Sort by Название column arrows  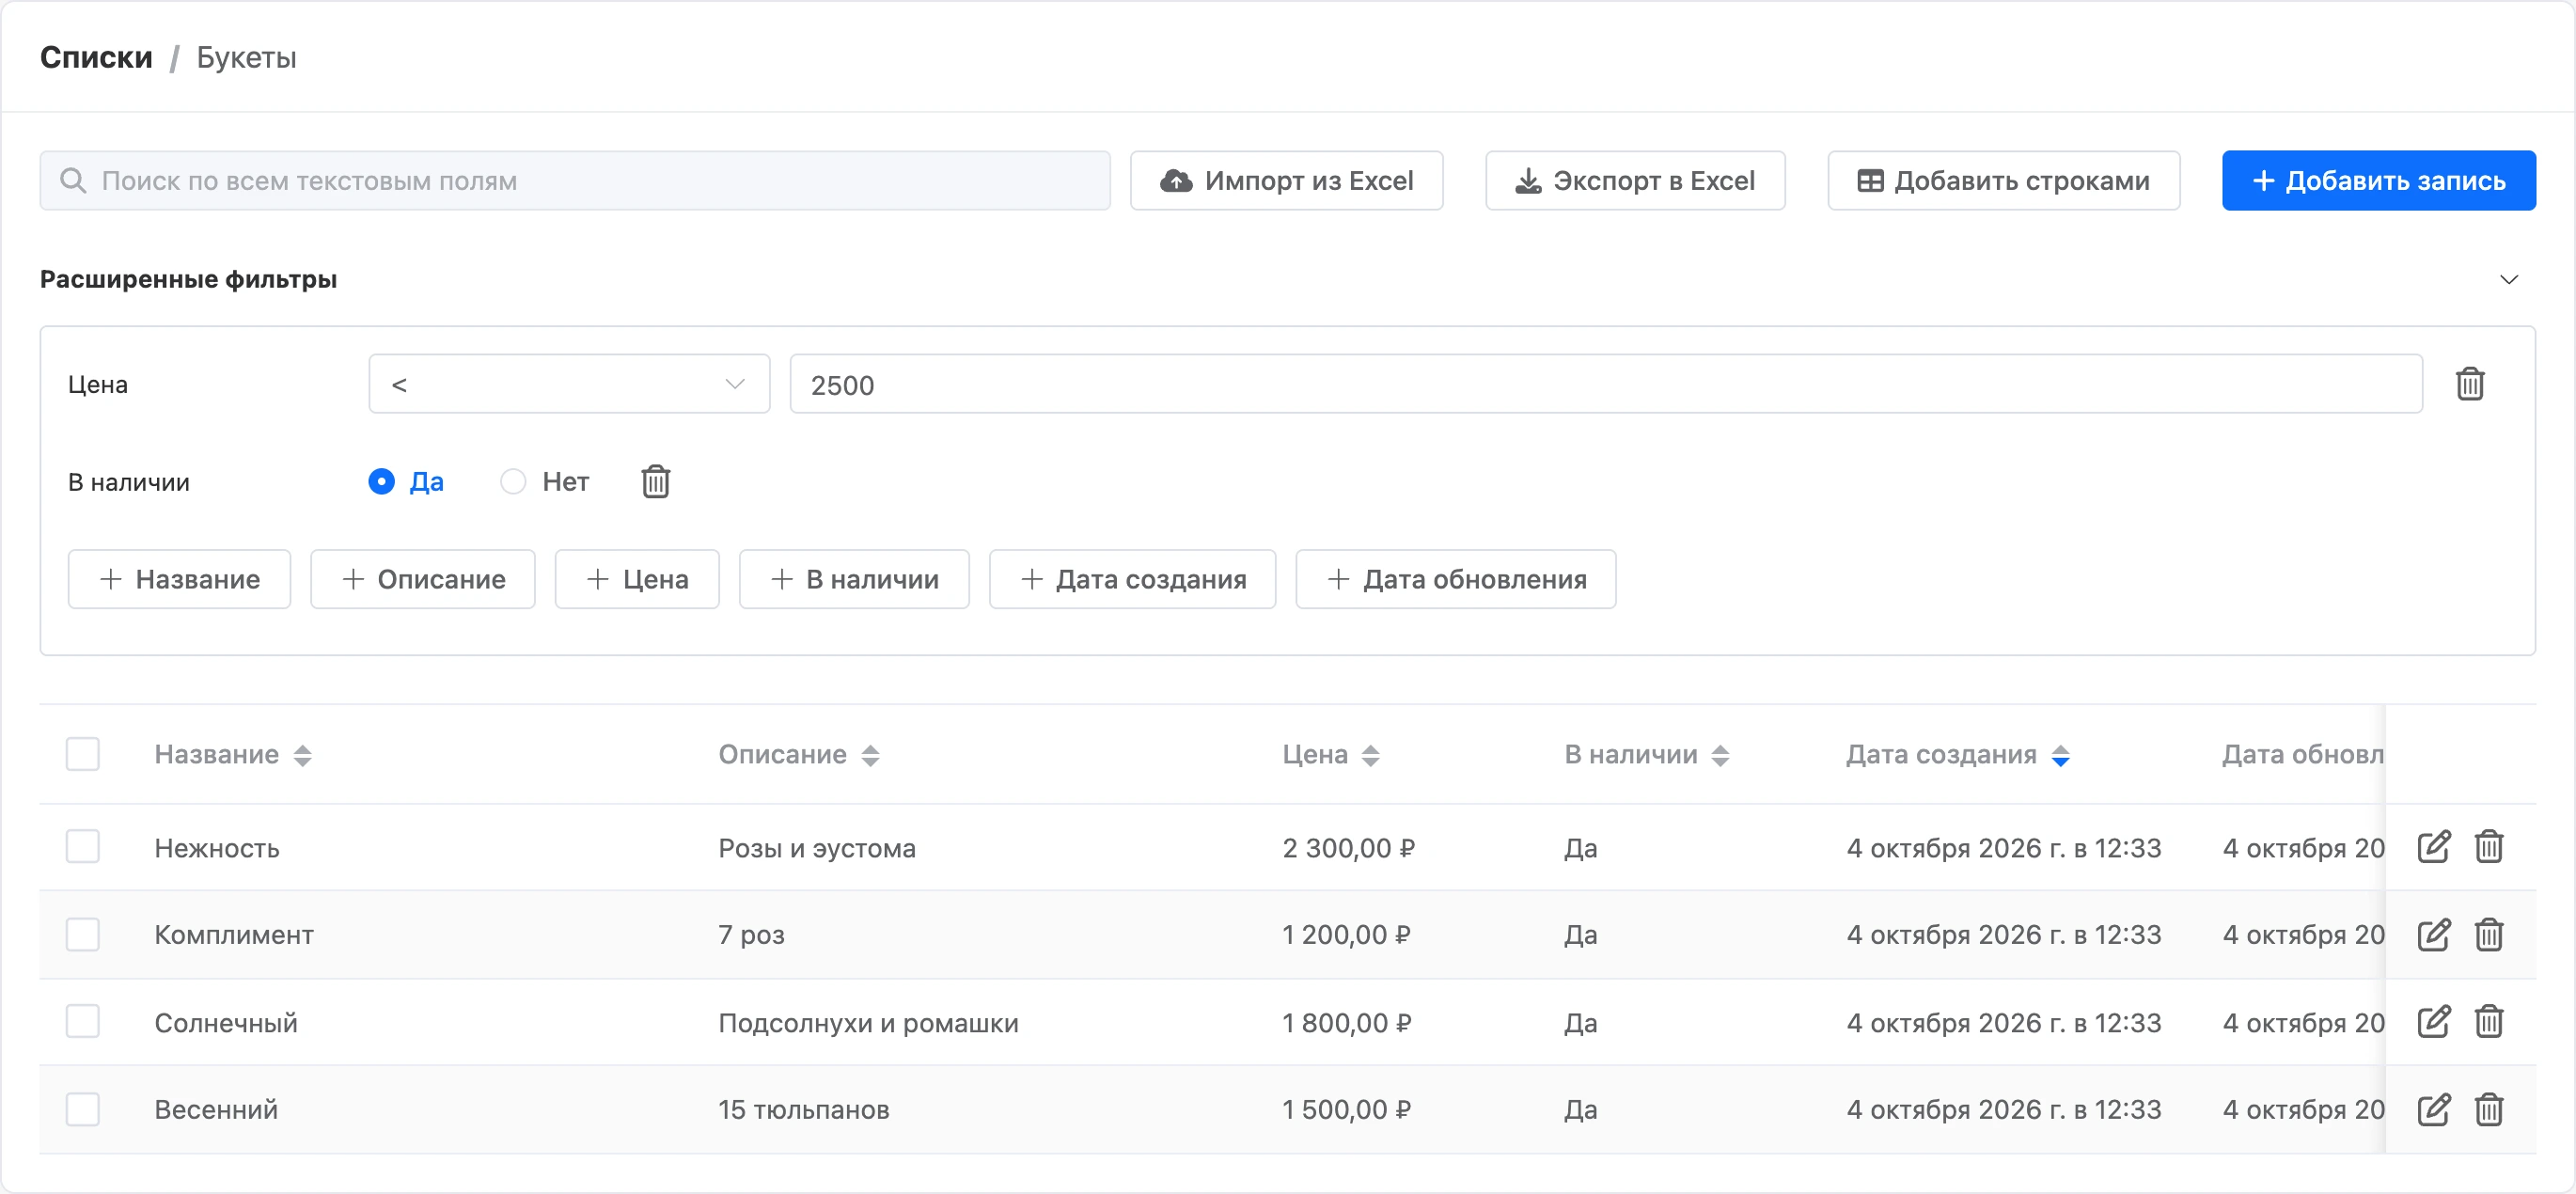(x=303, y=755)
